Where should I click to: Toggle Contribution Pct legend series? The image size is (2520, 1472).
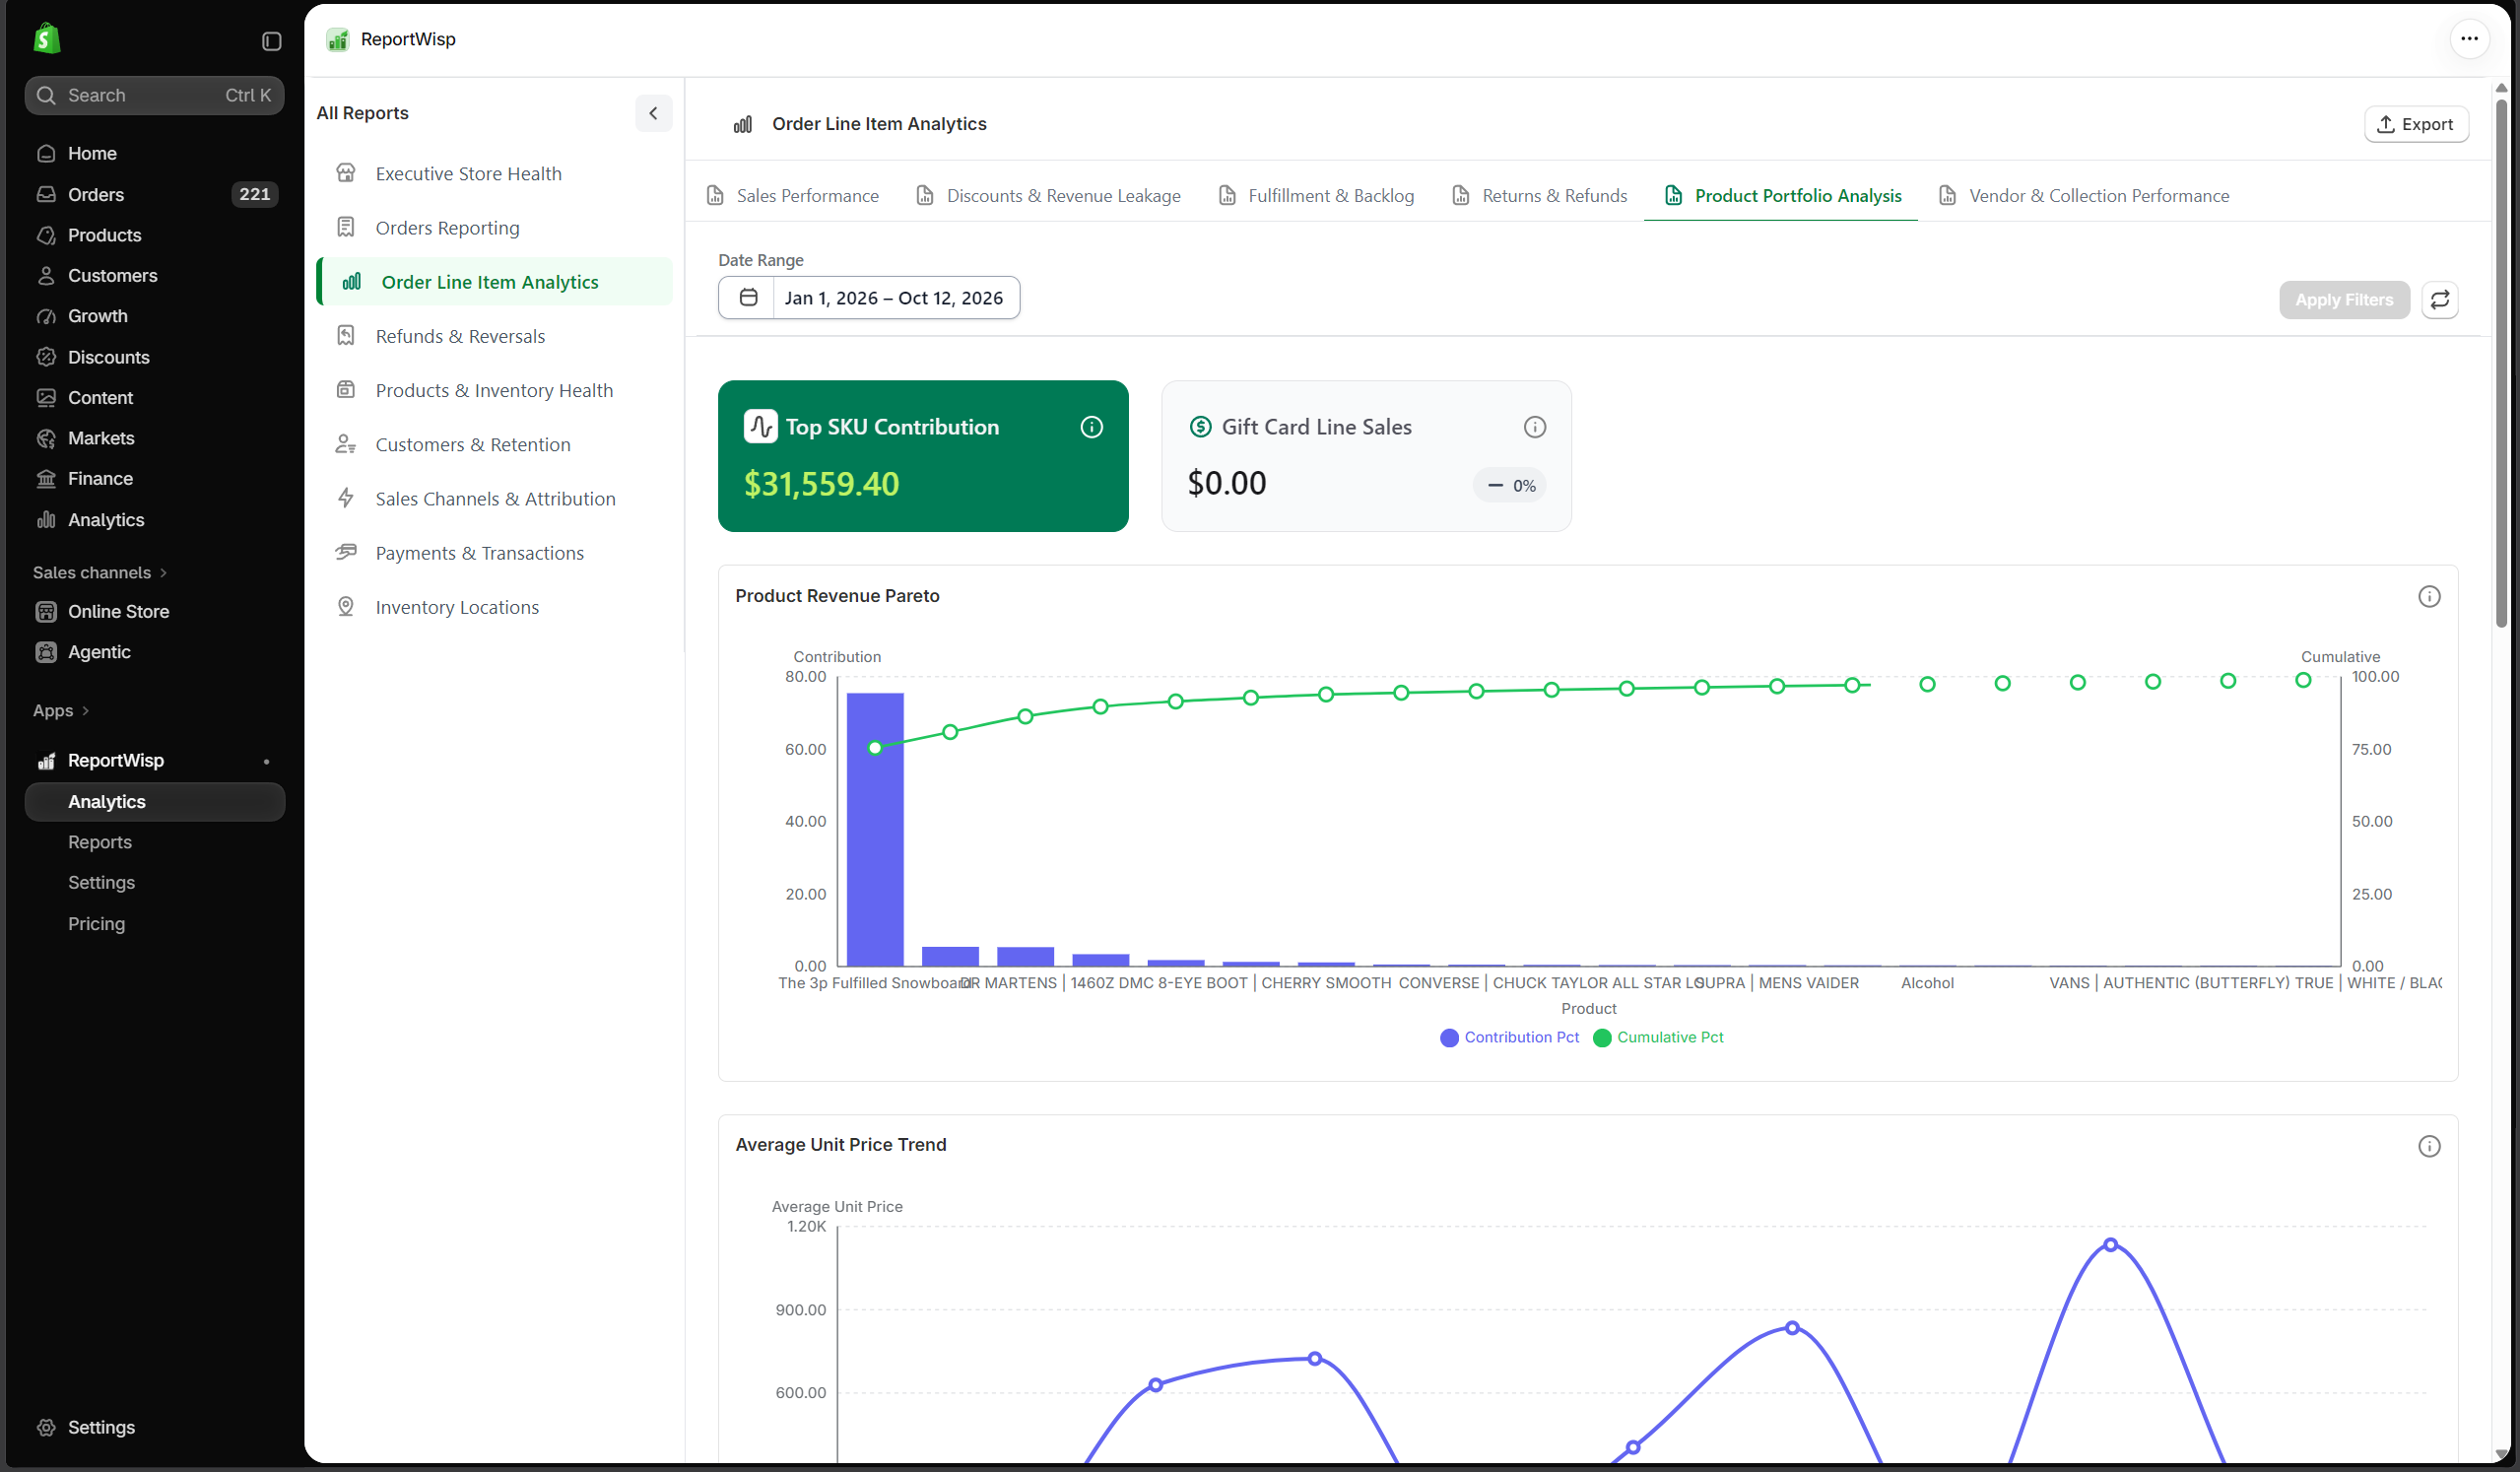tap(1509, 1038)
